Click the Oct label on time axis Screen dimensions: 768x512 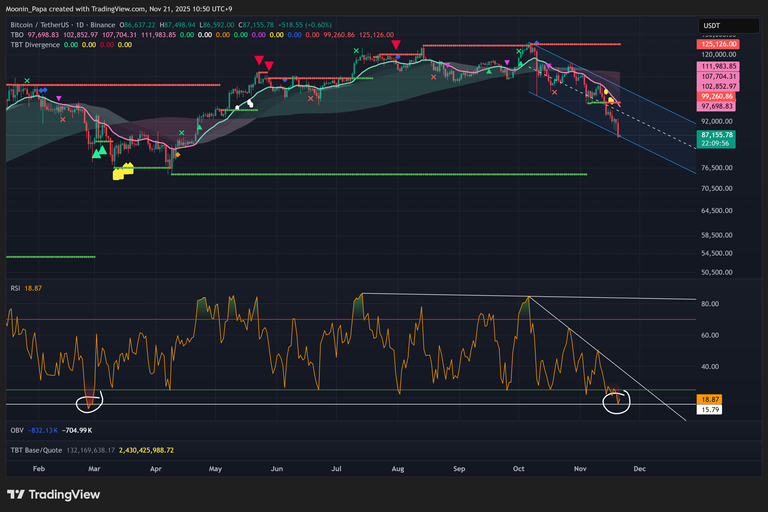point(518,467)
